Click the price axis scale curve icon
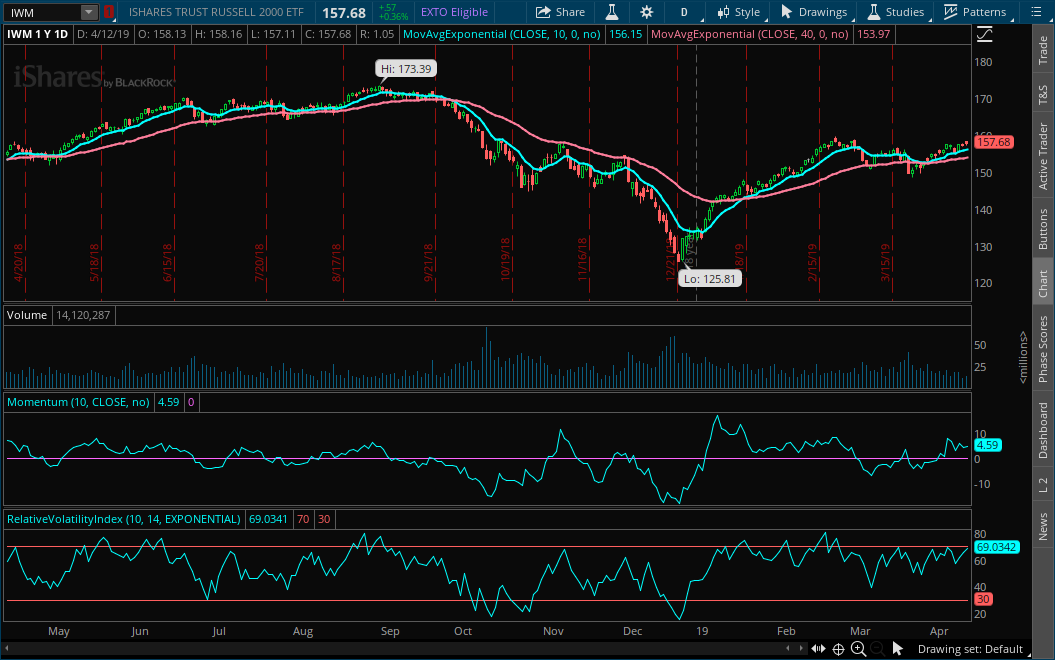 984,35
